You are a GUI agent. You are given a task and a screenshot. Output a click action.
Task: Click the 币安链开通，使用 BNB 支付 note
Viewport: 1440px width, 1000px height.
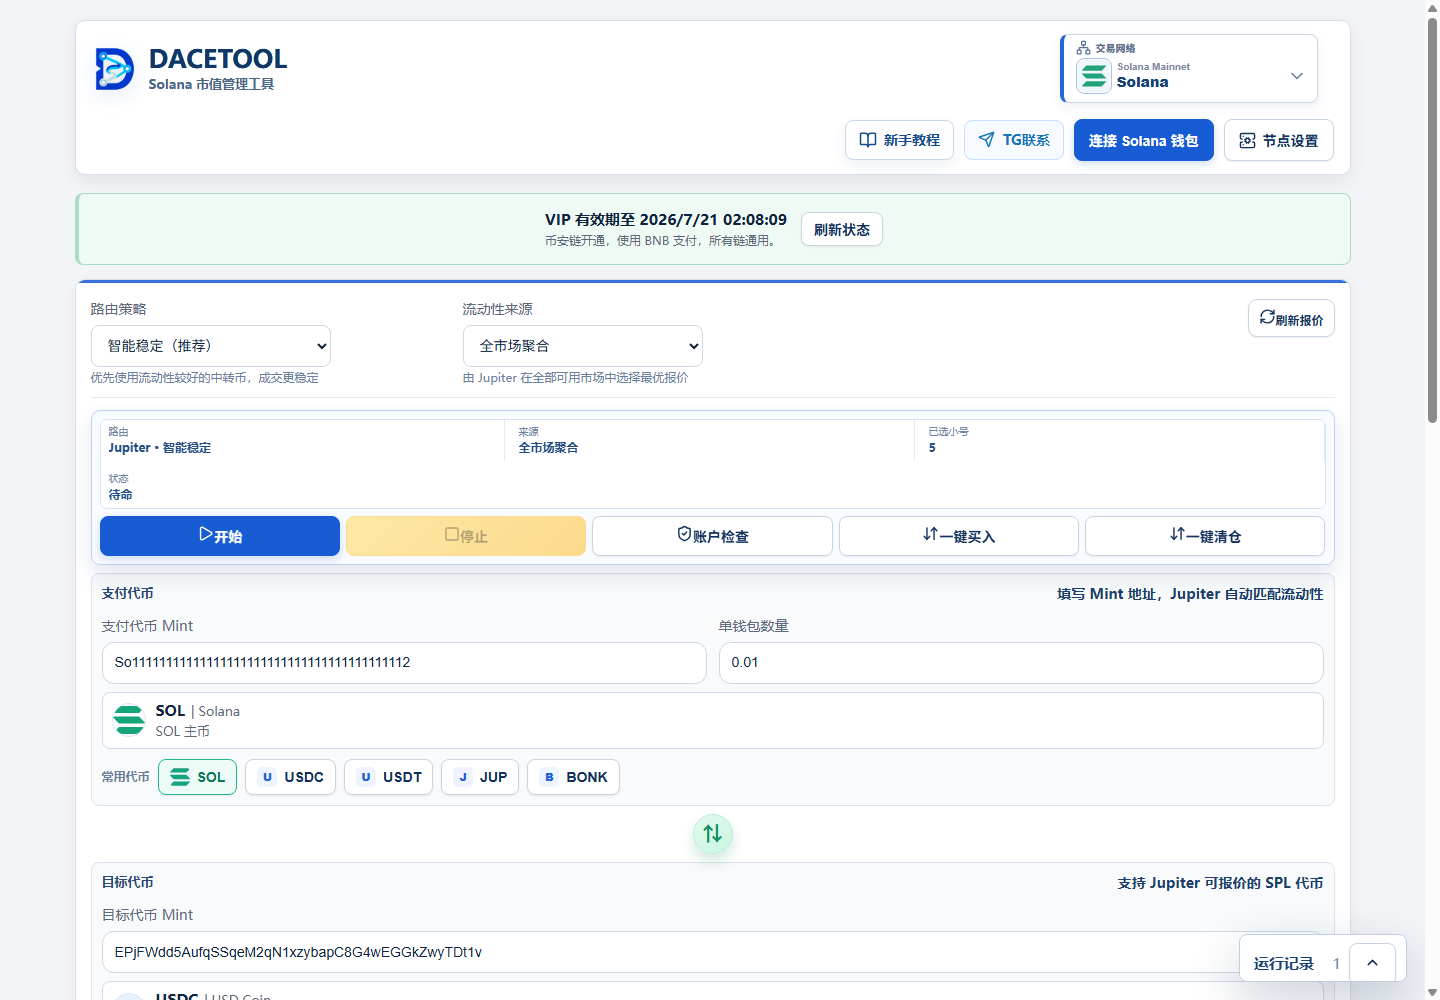coord(662,241)
